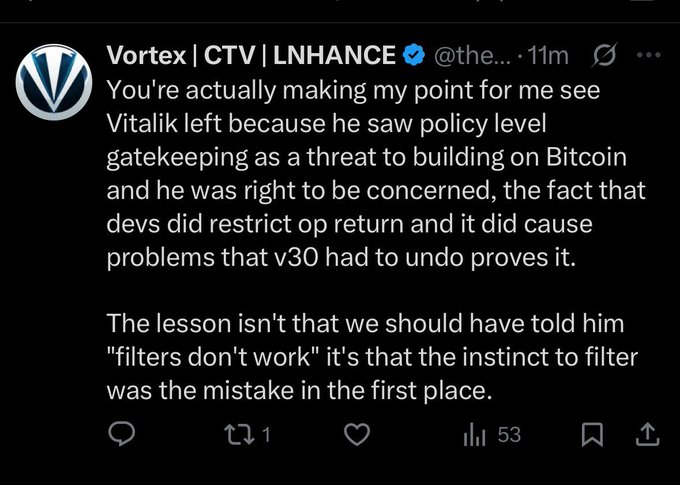Click the Grok slashed-circle icon beside timestamp

pos(603,55)
